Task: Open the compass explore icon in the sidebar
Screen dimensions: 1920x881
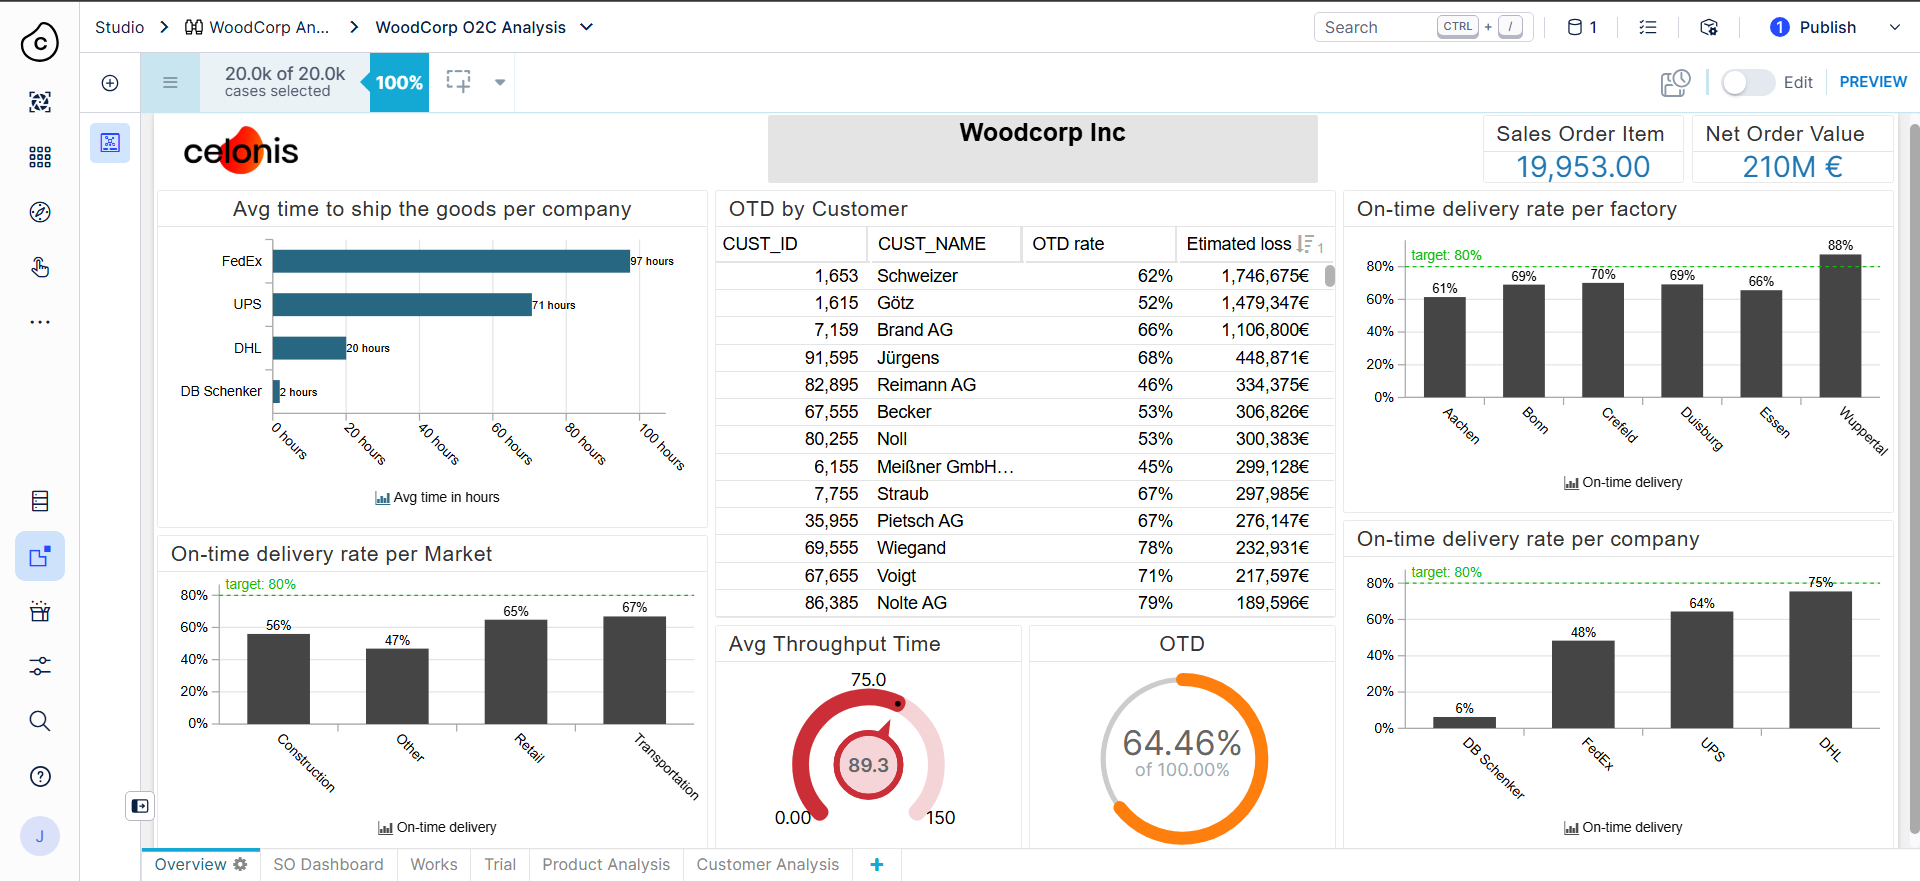Action: coord(40,212)
